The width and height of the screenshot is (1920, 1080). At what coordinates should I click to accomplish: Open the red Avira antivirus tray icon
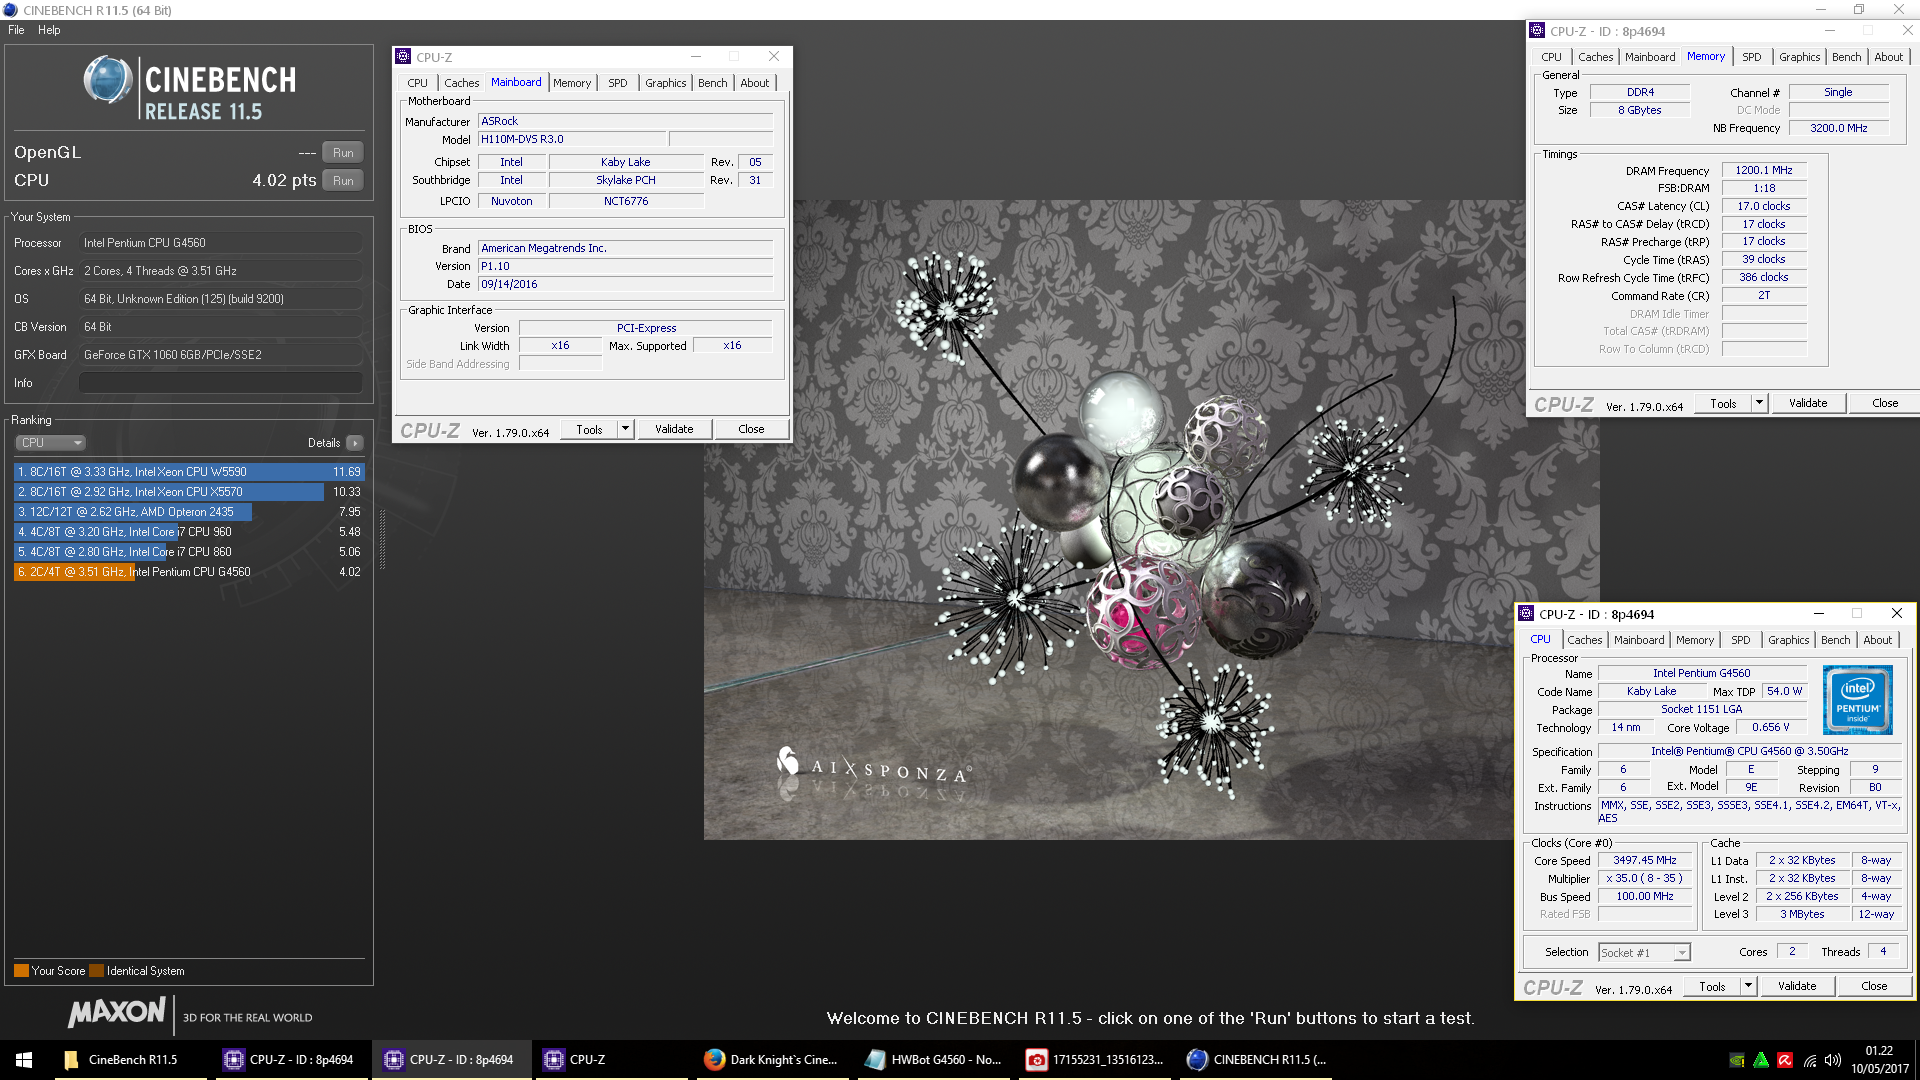coord(1785,1061)
